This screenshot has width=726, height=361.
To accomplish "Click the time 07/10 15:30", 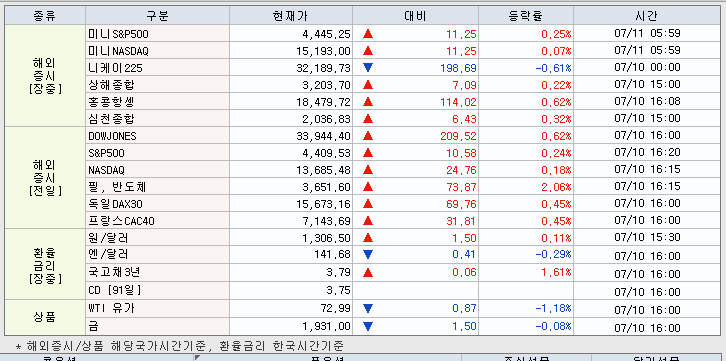I will [x=647, y=237].
